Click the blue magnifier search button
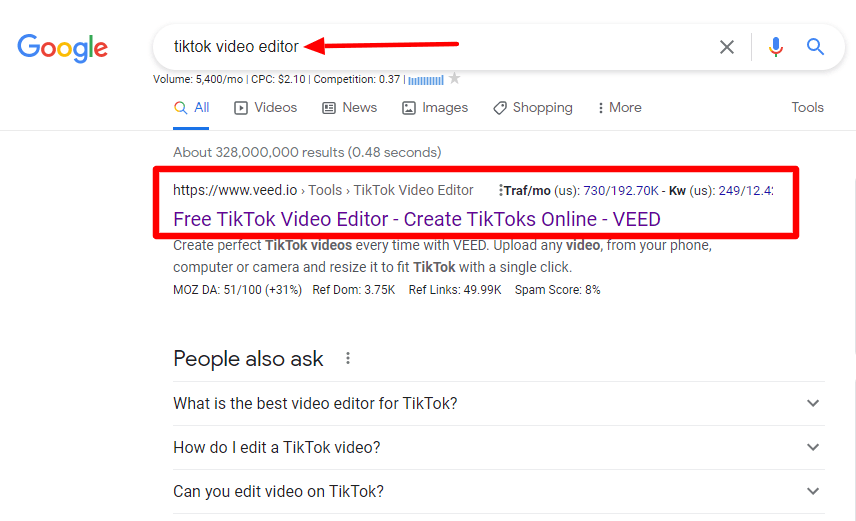 click(x=815, y=47)
